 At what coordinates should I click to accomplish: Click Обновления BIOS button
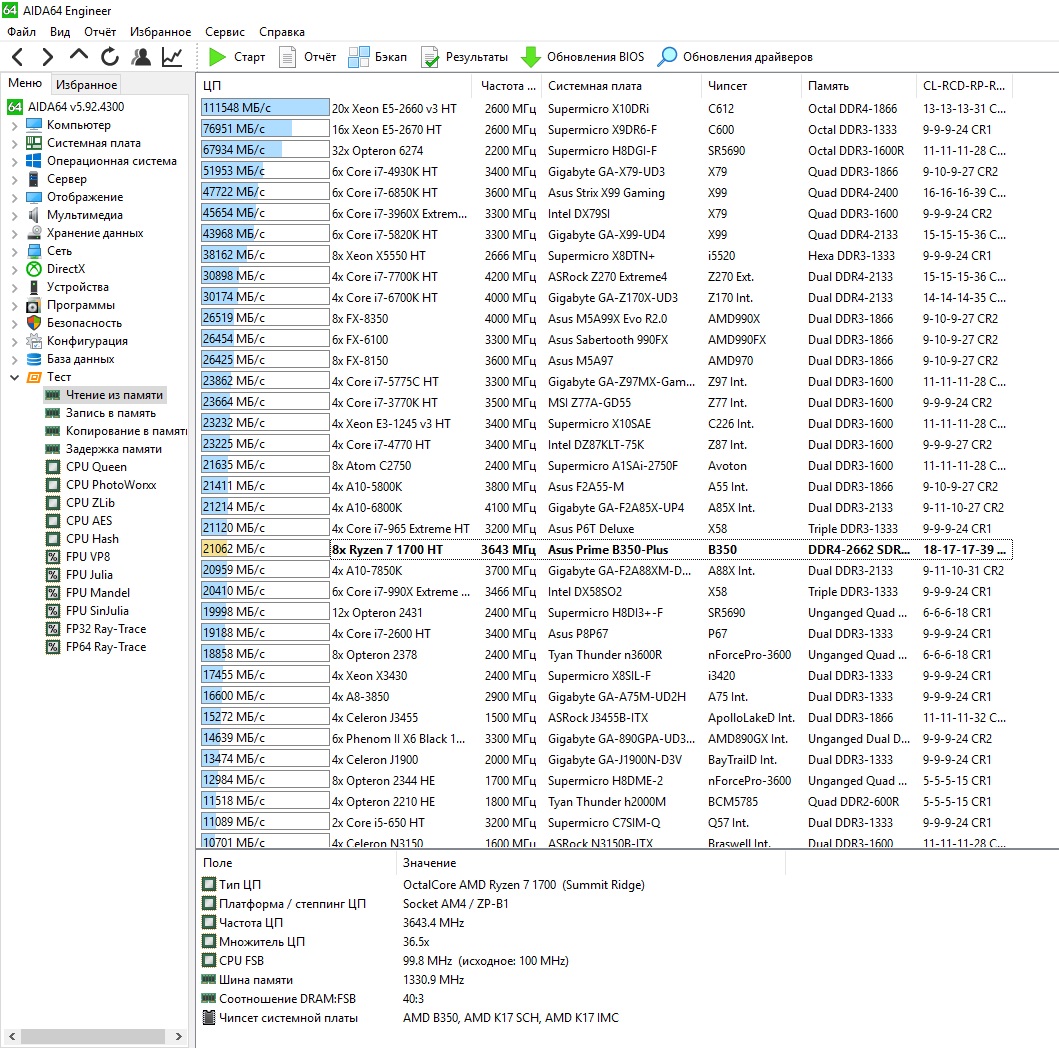coord(583,57)
